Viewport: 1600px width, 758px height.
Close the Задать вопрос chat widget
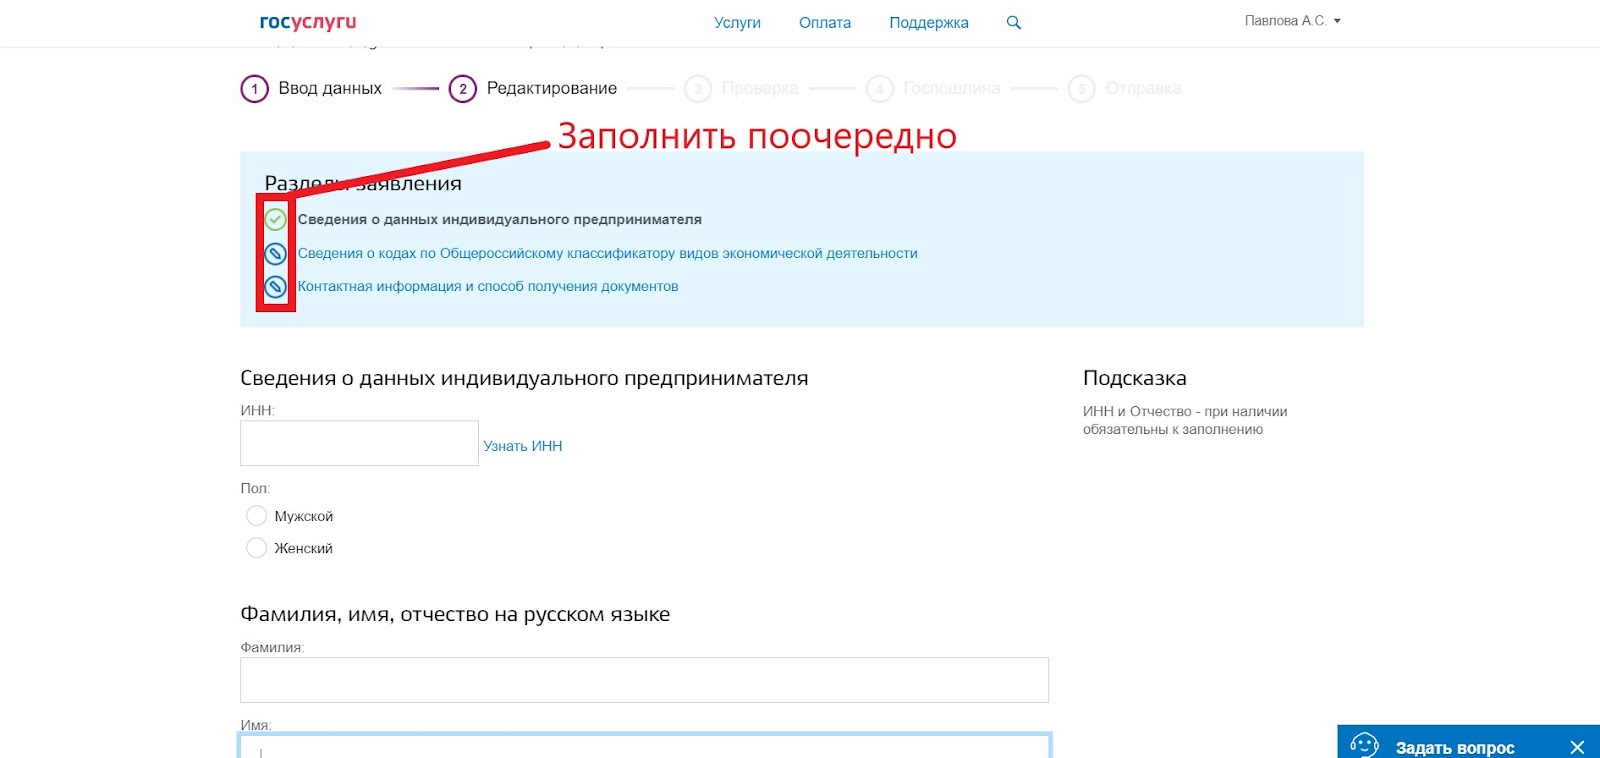[1577, 747]
